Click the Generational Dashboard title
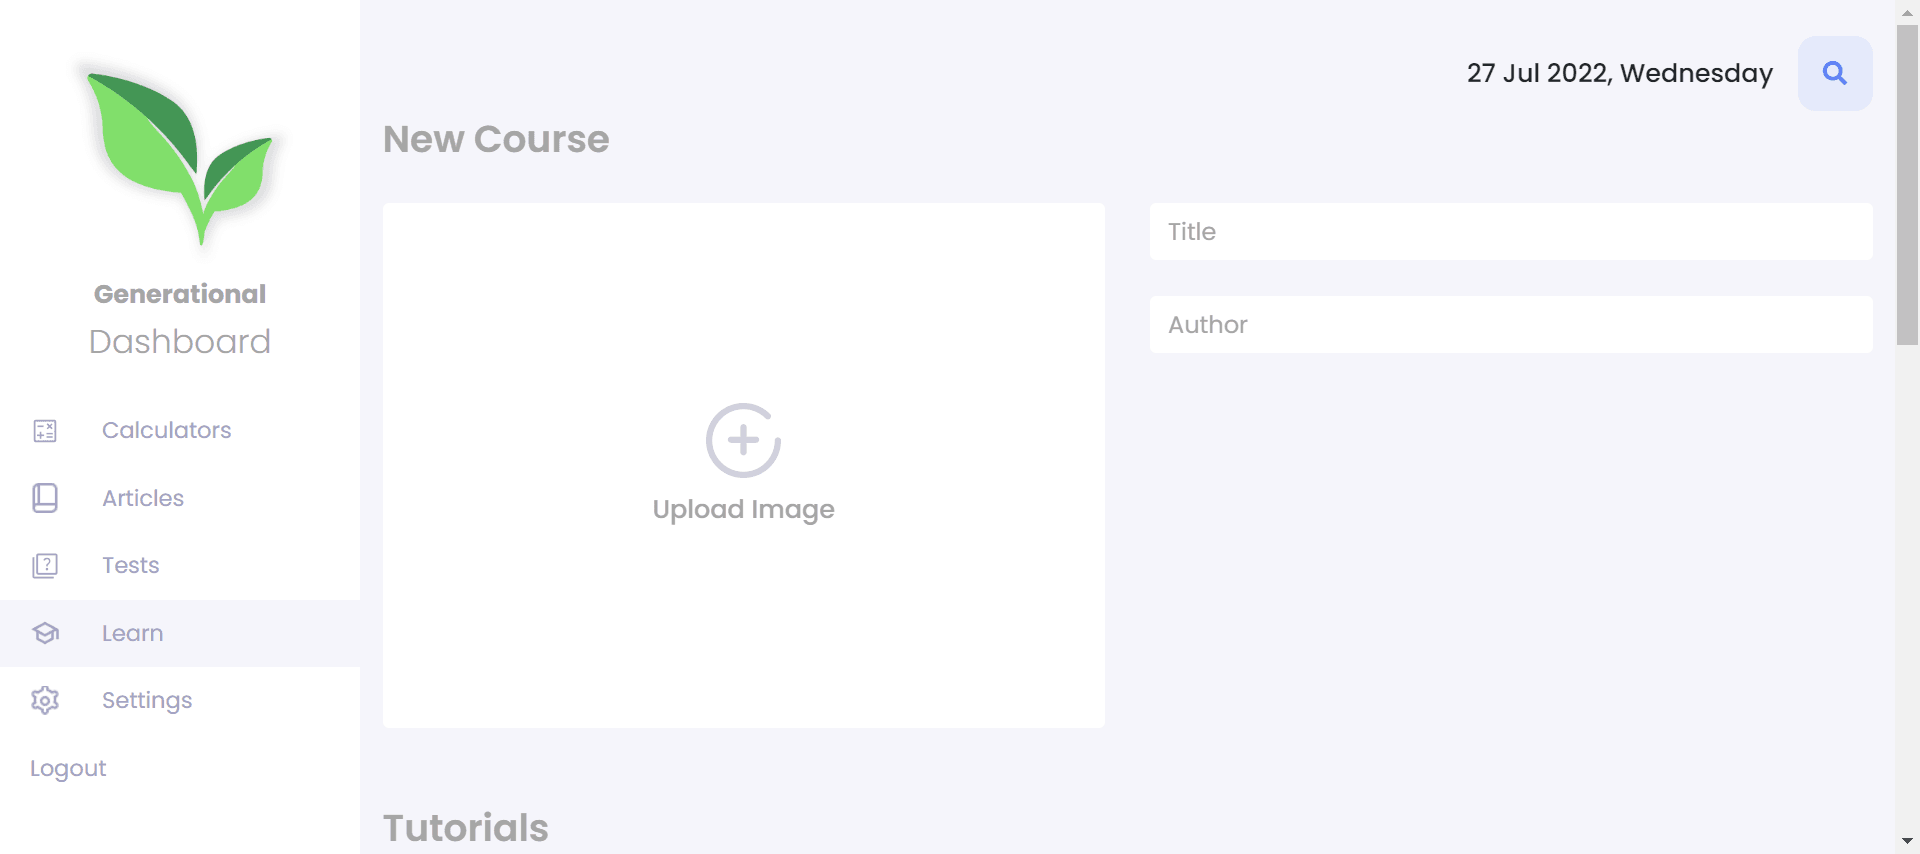This screenshot has width=1920, height=854. 180,319
